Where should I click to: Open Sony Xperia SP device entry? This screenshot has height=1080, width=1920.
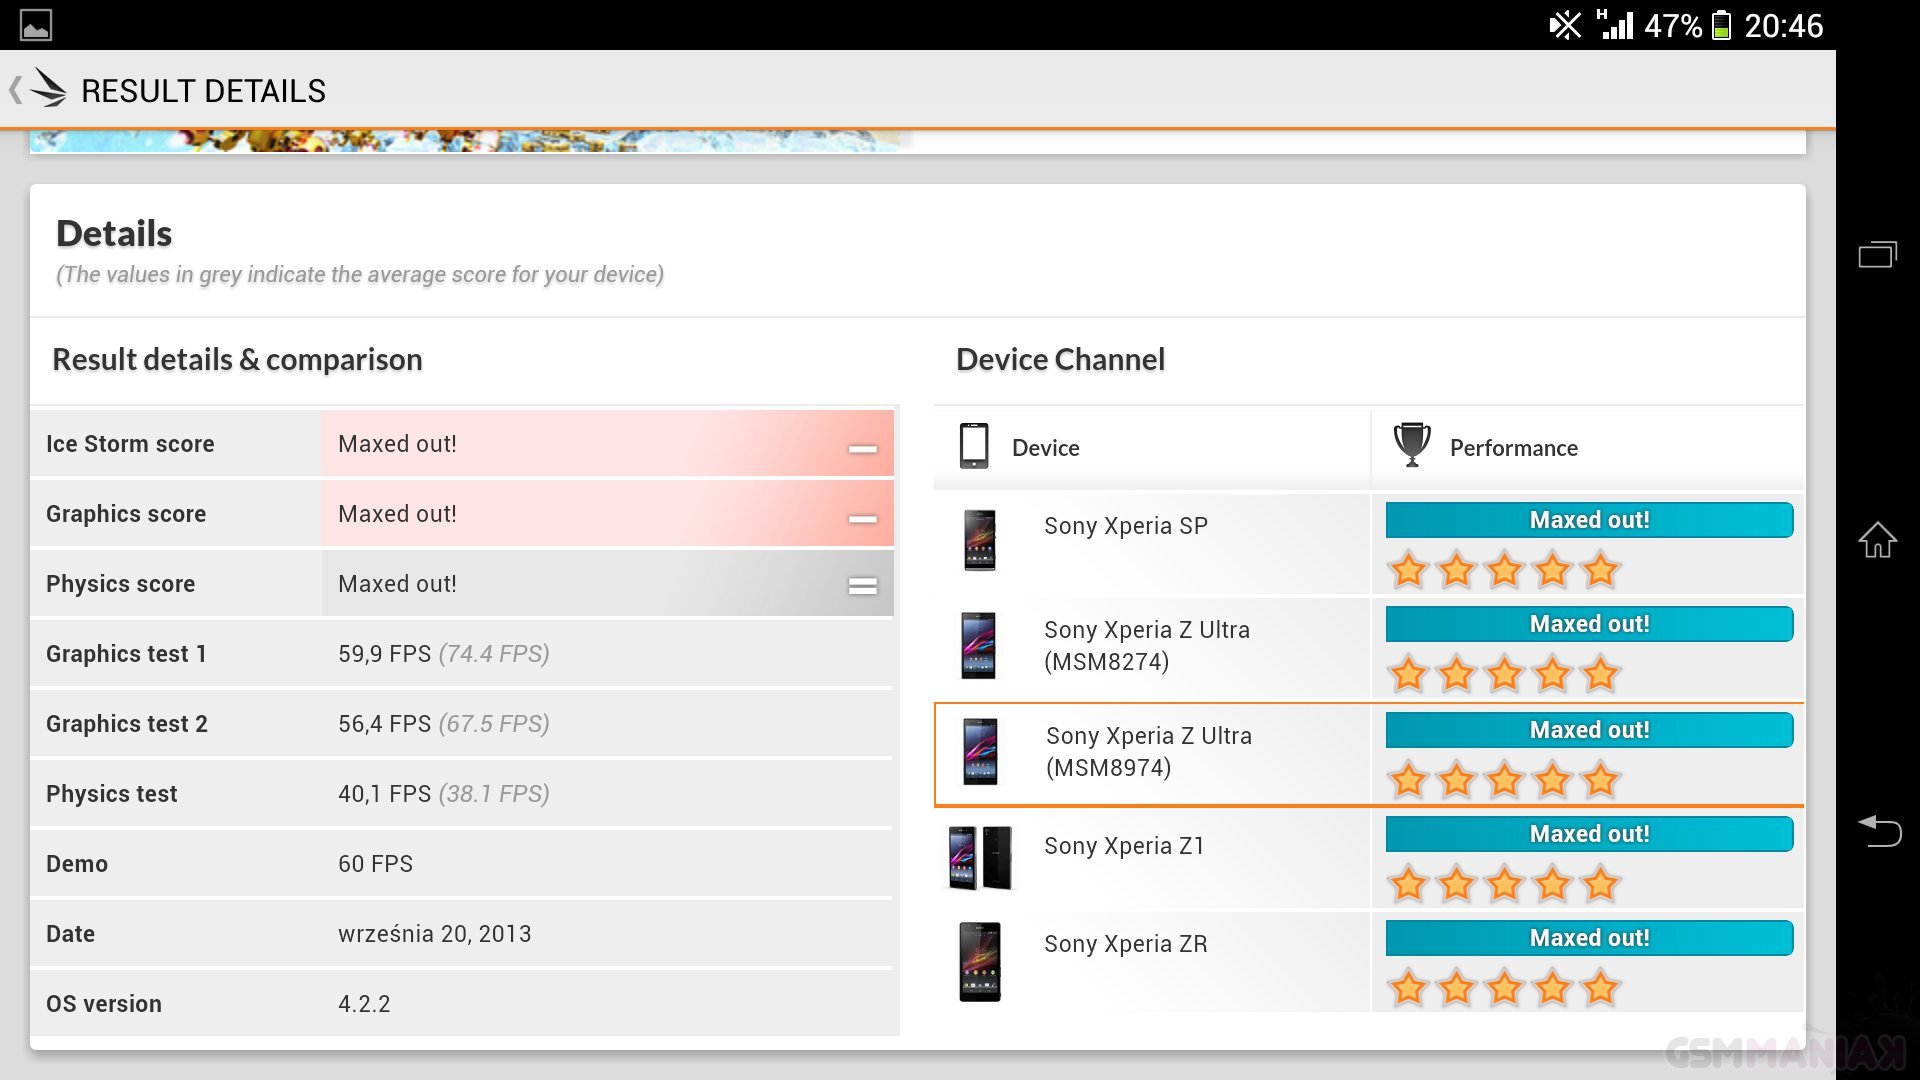pyautogui.click(x=1125, y=526)
